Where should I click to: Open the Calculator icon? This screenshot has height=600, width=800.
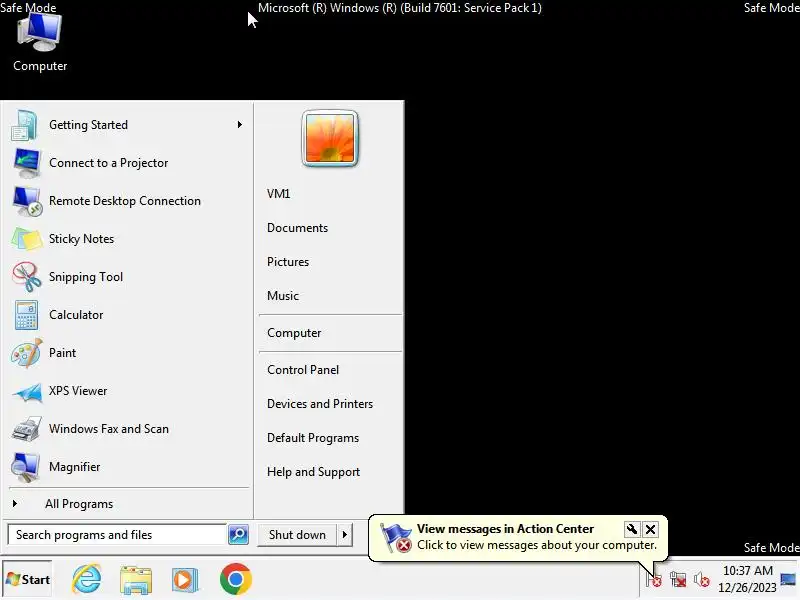tap(26, 315)
